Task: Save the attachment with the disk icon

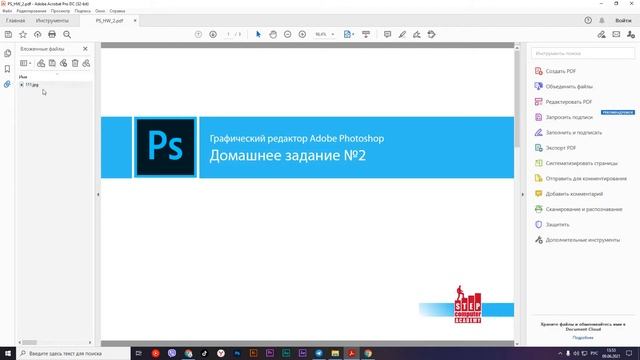Action: pos(52,63)
